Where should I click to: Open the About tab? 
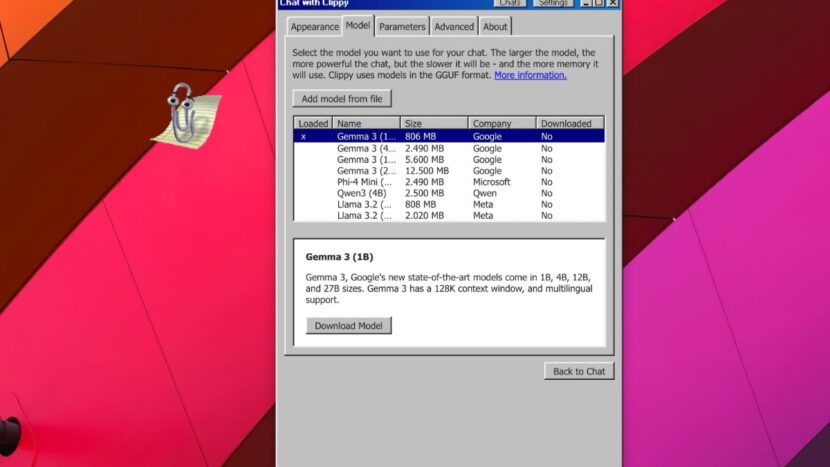495,26
